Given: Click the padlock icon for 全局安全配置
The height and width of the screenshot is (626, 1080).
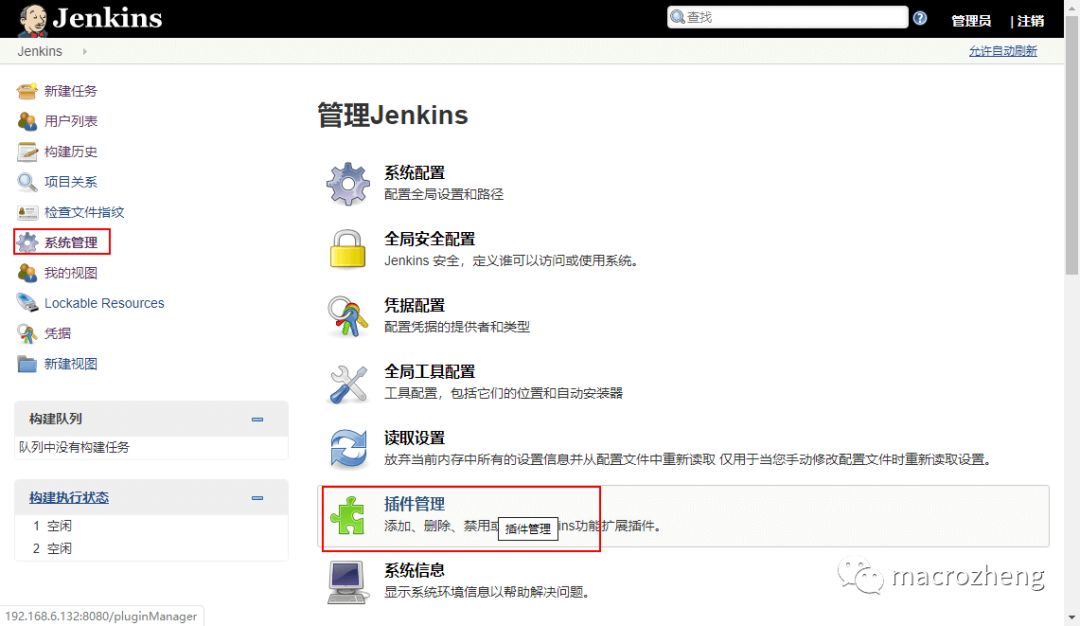Looking at the screenshot, I should [348, 249].
